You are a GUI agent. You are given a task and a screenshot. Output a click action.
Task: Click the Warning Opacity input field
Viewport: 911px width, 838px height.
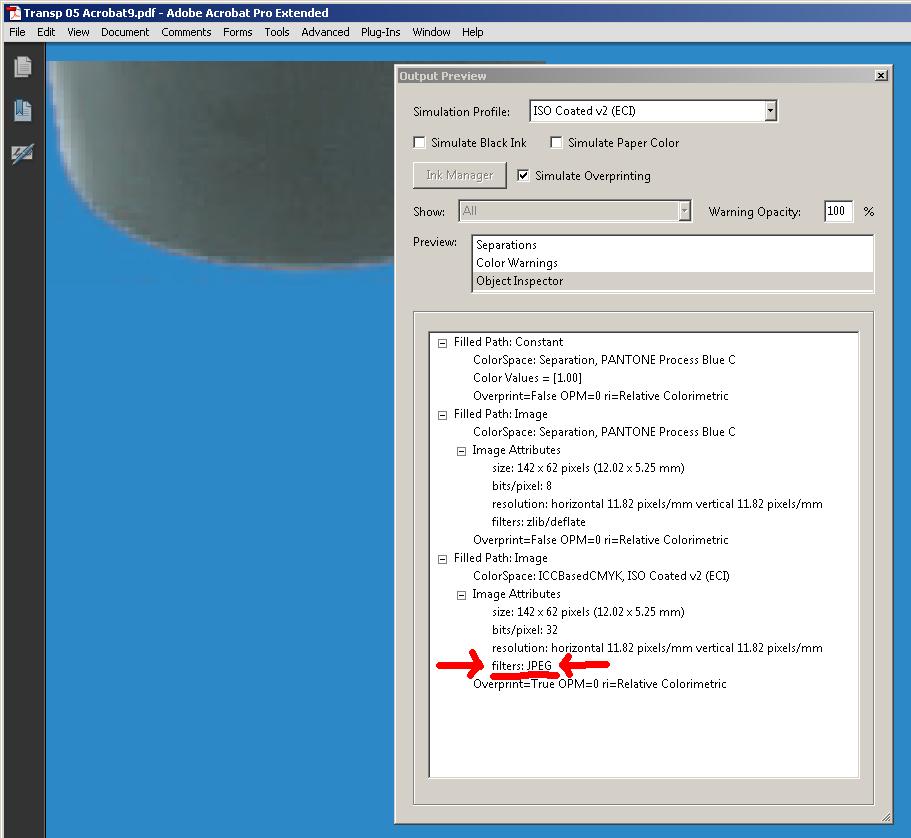[x=838, y=211]
